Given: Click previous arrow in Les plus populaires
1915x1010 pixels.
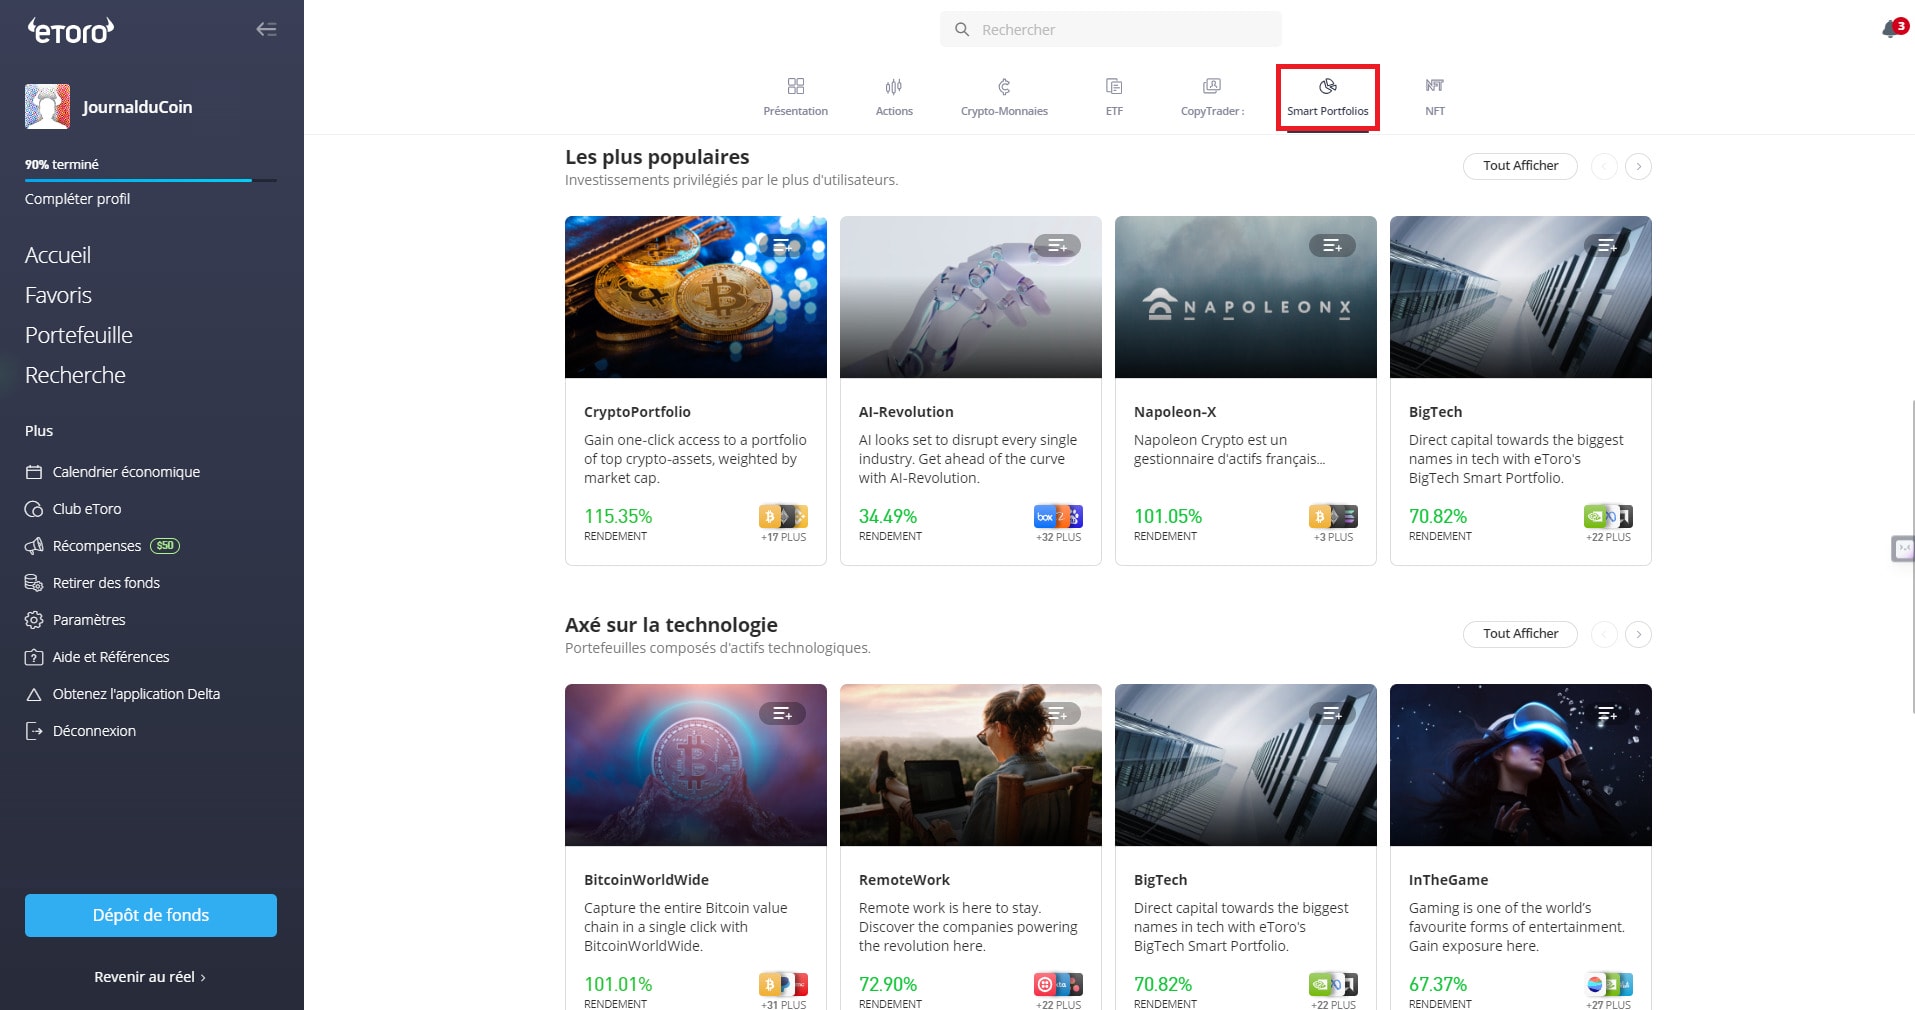Looking at the screenshot, I should click(1604, 166).
